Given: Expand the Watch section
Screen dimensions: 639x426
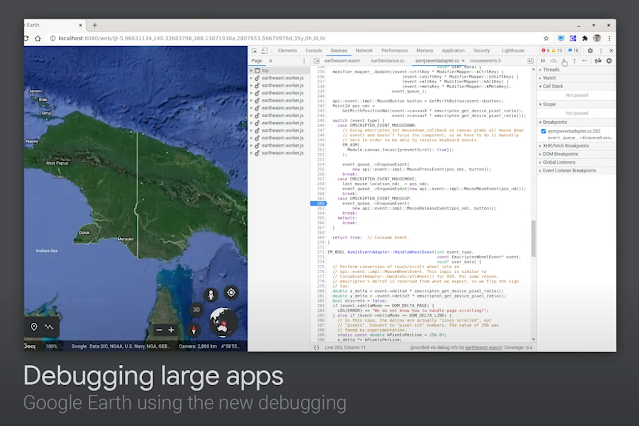Looking at the screenshot, I should 576,78.
